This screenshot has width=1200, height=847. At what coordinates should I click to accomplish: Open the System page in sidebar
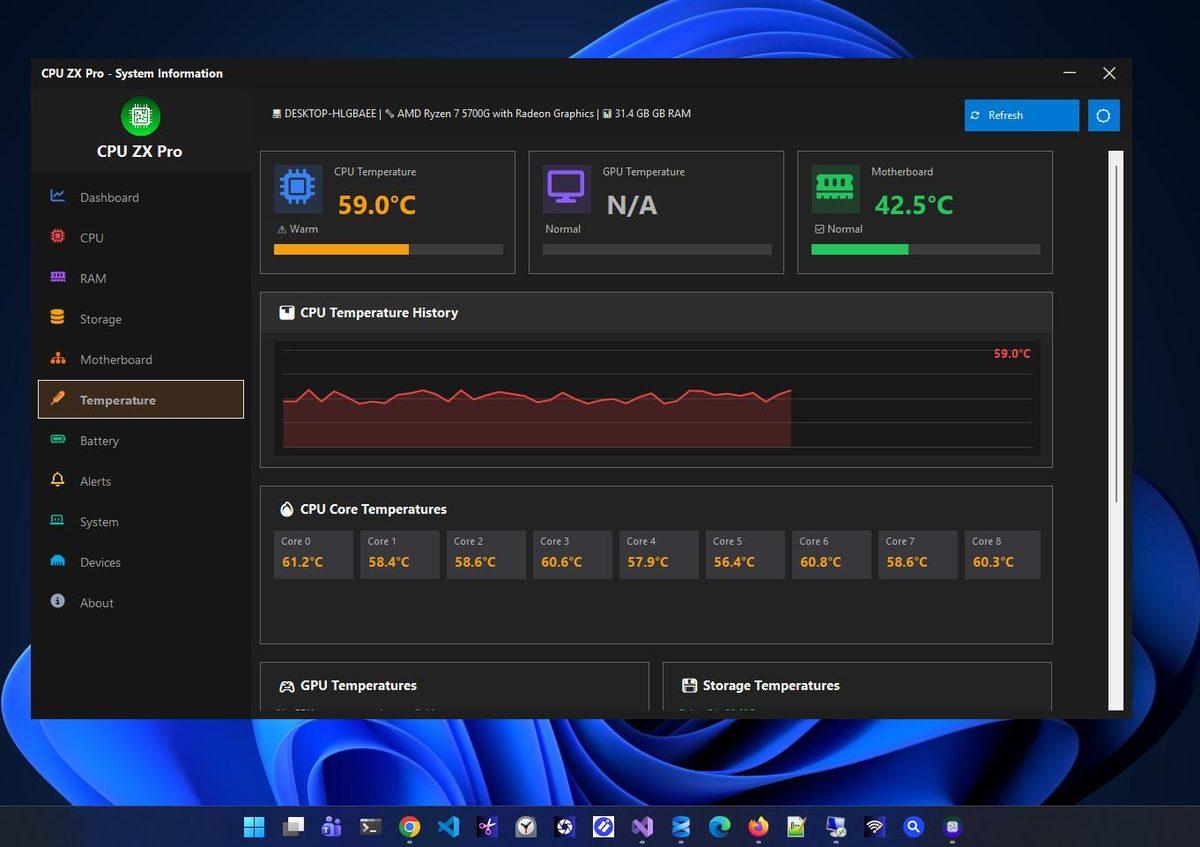[141, 521]
